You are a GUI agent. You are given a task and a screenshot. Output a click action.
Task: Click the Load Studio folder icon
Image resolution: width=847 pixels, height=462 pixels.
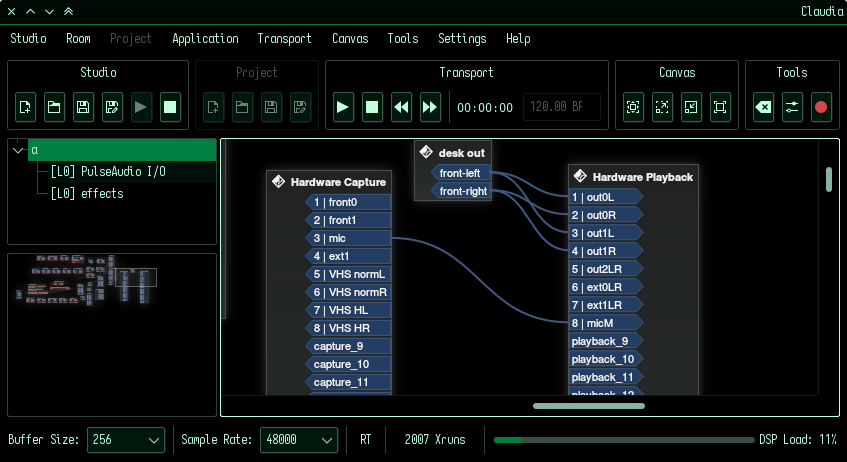tap(55, 107)
